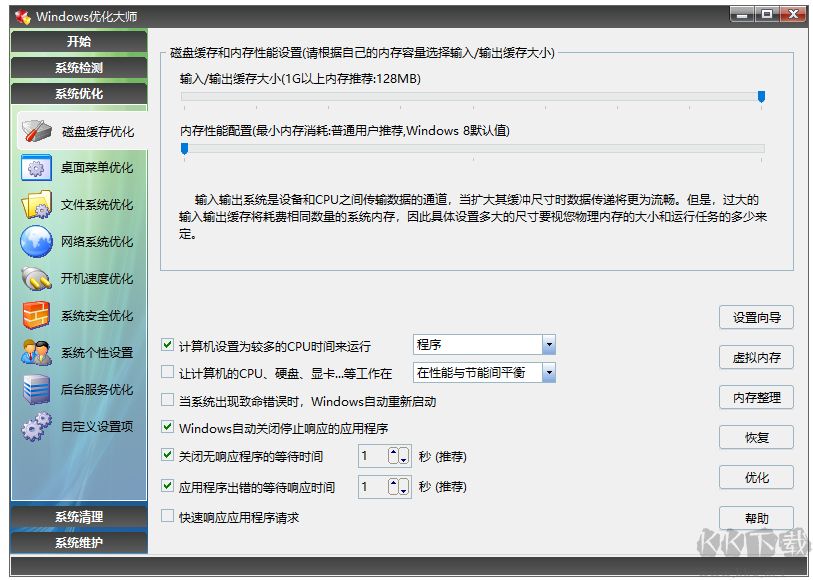Open the 程序 dropdown

click(549, 345)
